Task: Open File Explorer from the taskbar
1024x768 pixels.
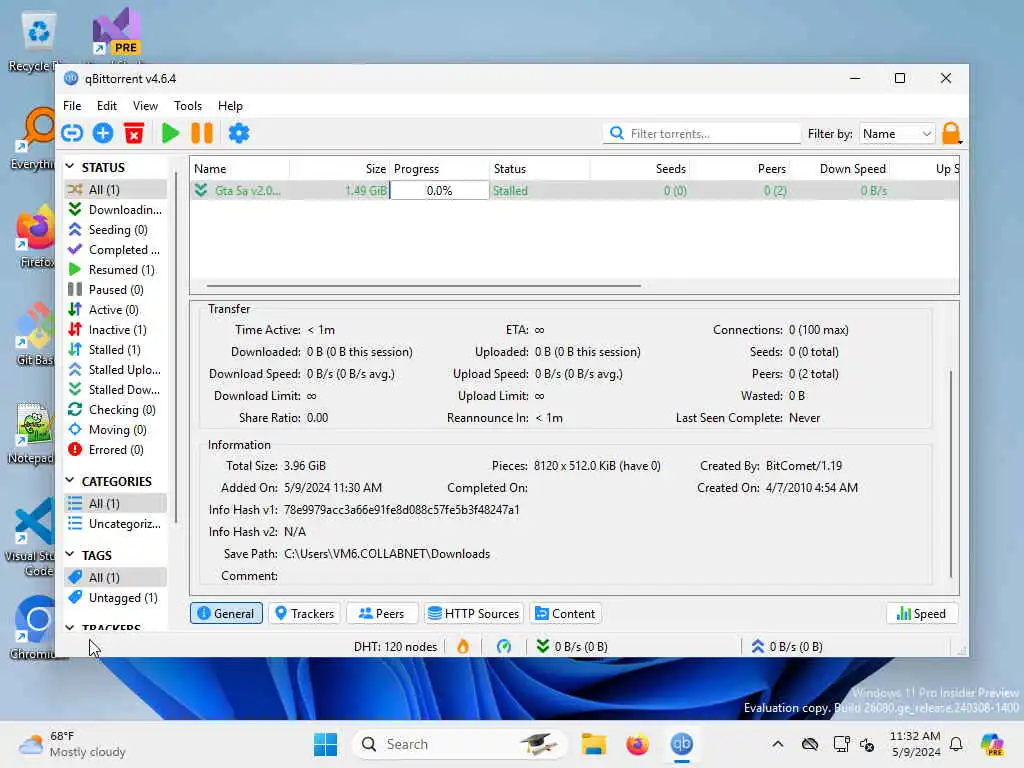Action: (594, 744)
